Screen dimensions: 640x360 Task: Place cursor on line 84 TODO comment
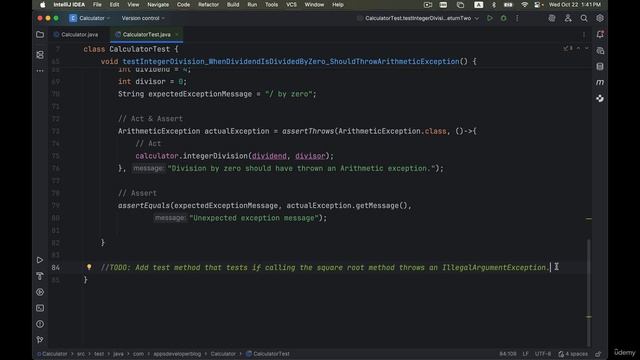point(325,268)
